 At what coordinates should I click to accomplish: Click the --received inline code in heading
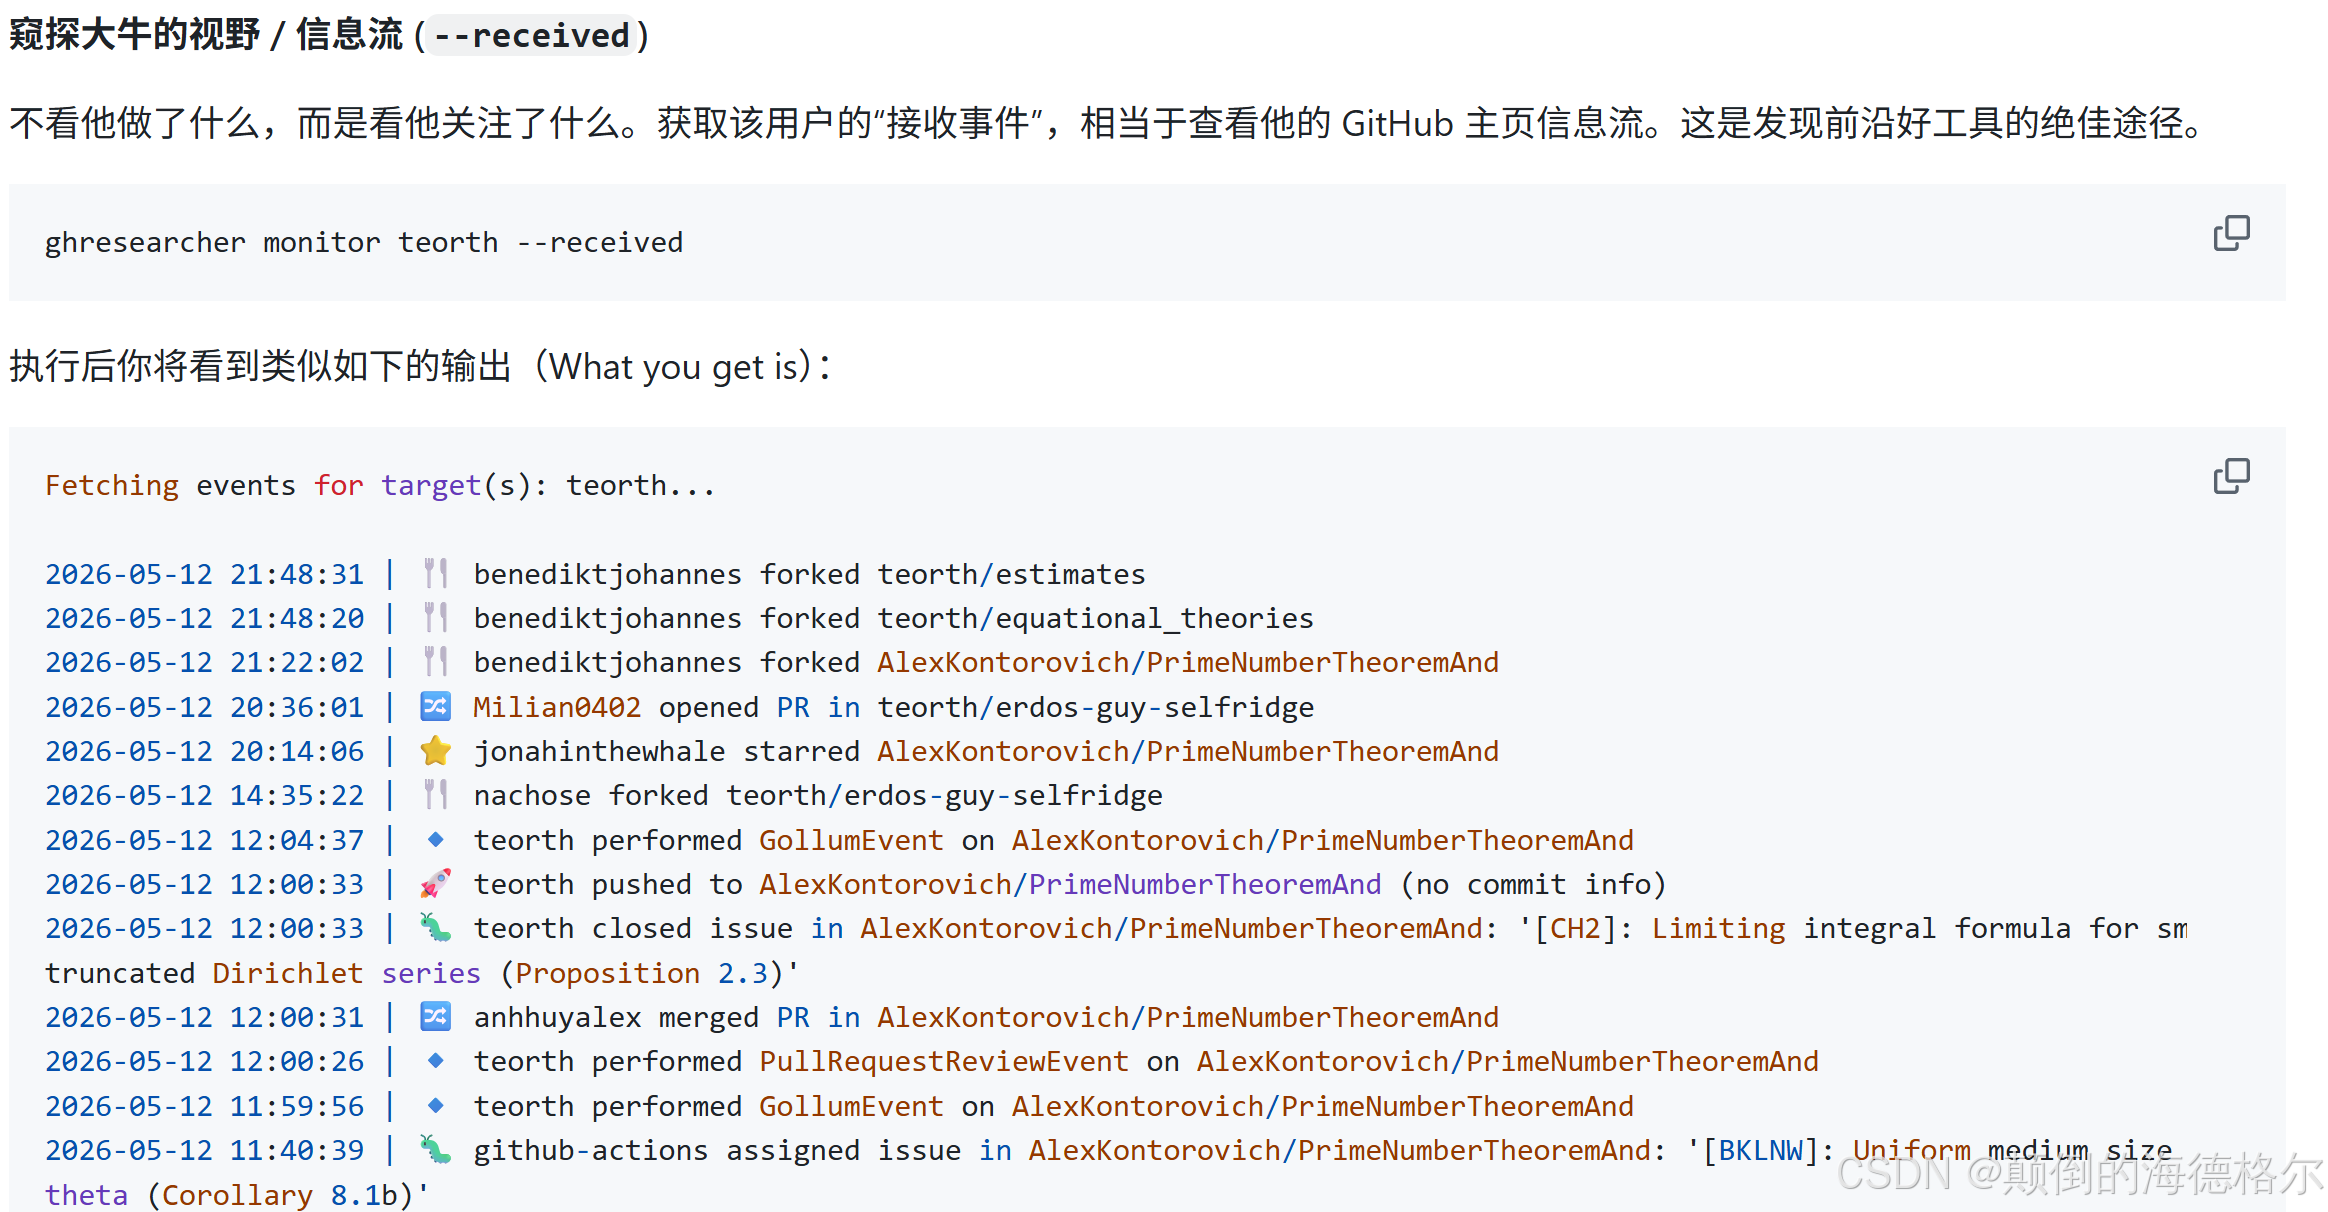point(532,36)
